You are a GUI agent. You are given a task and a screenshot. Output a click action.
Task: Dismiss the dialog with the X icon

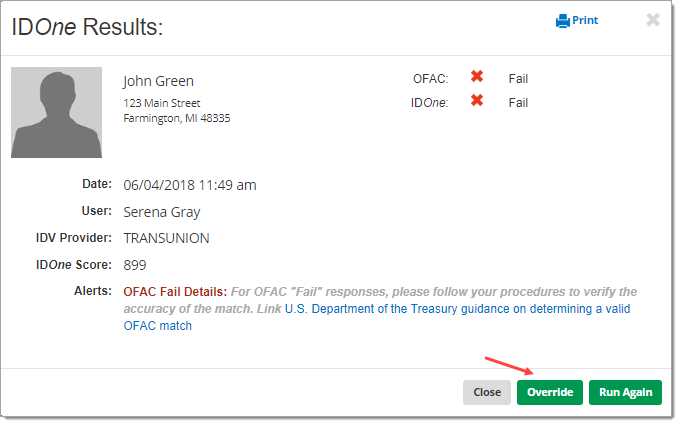653,19
